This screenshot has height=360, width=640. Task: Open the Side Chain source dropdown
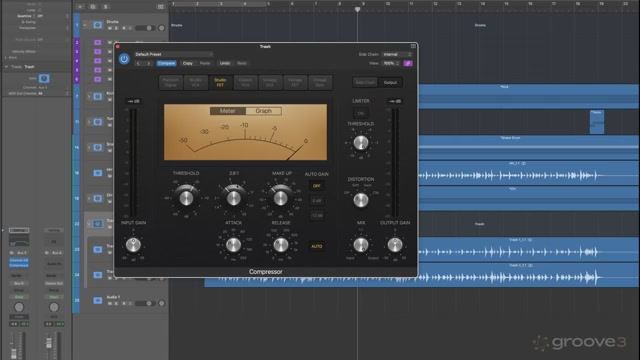[397, 54]
